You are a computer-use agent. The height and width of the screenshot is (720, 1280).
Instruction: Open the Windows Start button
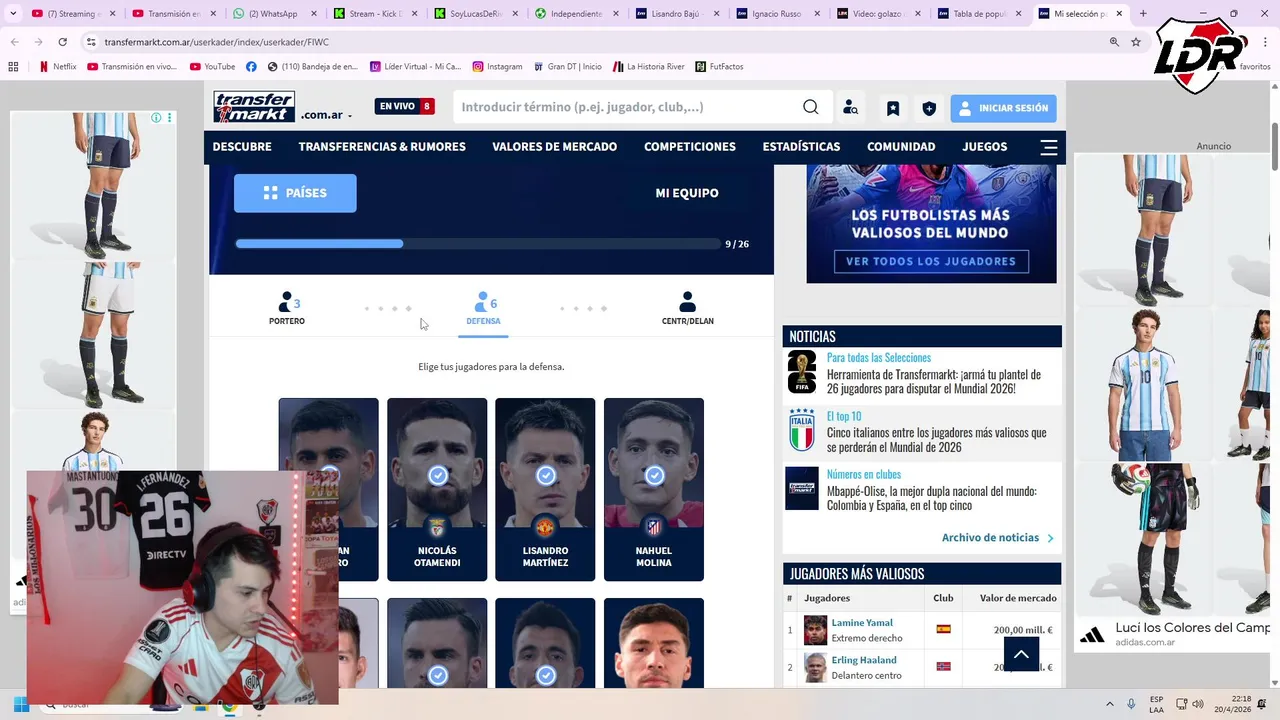coord(20,705)
